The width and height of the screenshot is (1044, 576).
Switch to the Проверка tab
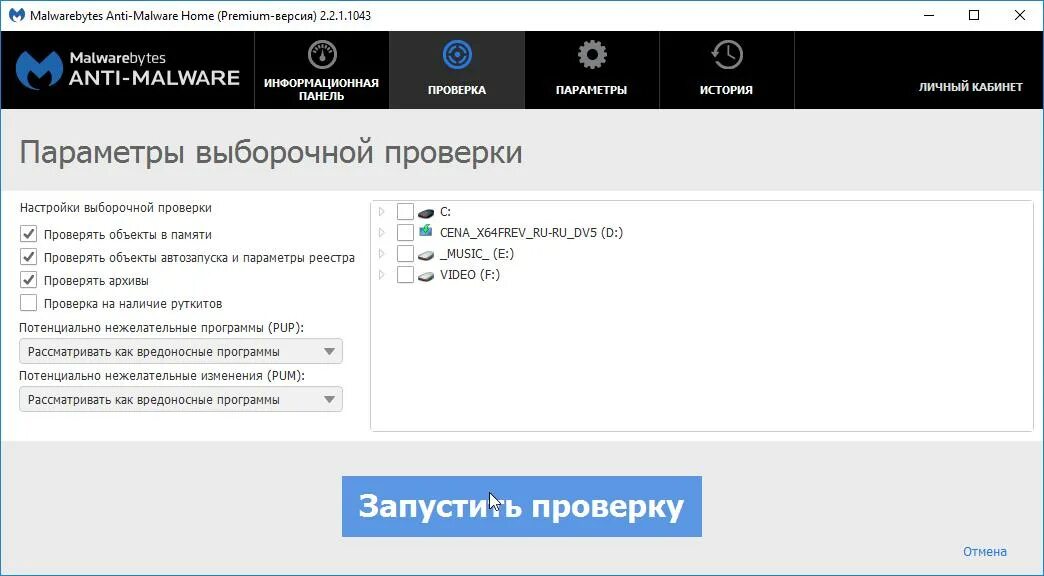(457, 70)
